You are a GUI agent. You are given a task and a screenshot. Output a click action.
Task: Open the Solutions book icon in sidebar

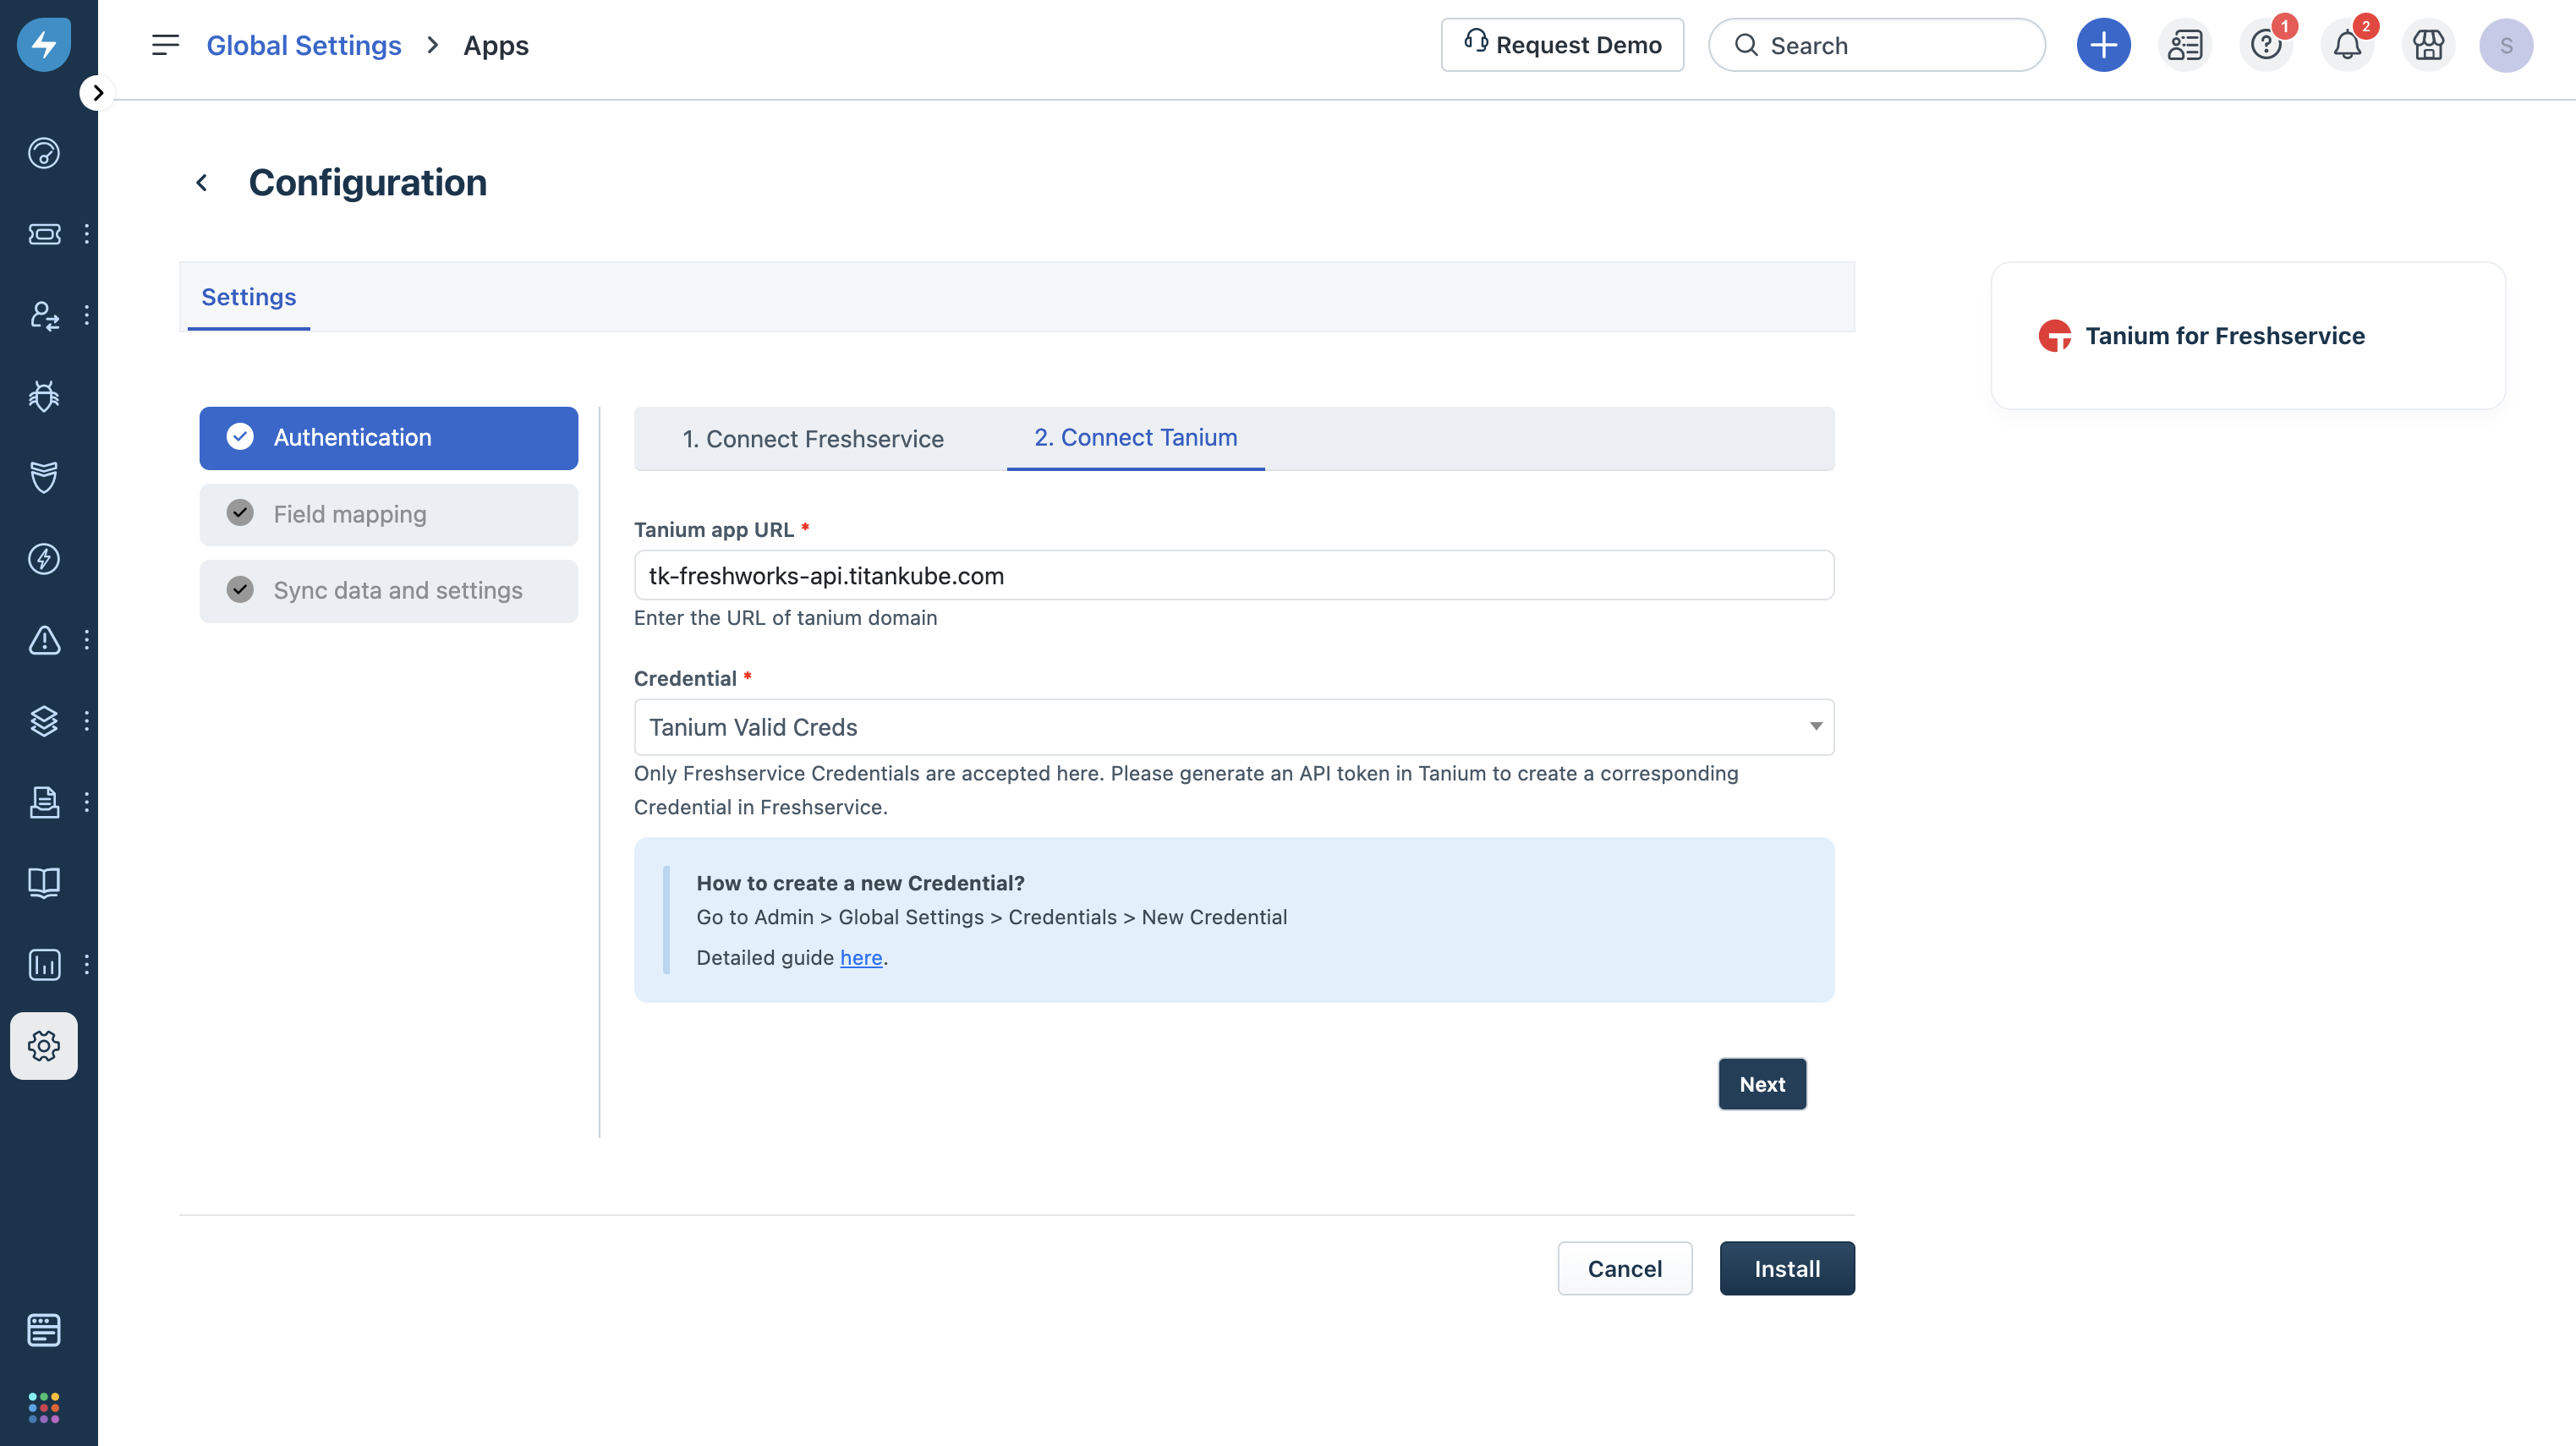[x=44, y=882]
